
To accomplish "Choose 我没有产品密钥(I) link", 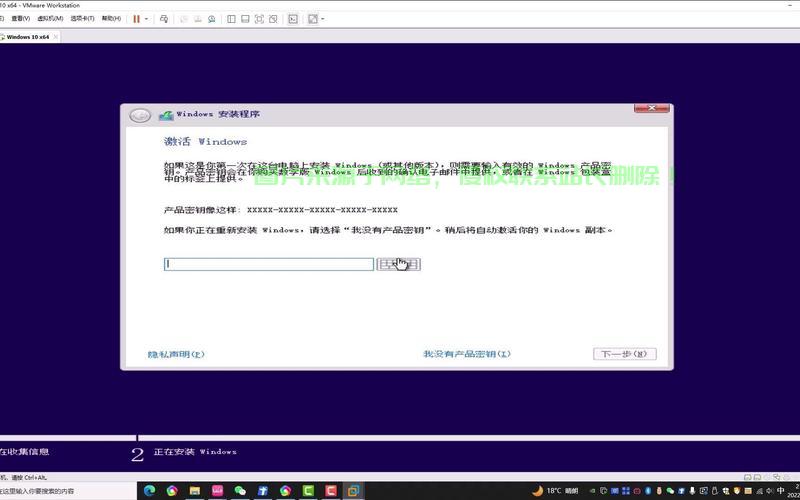I will tap(467, 354).
